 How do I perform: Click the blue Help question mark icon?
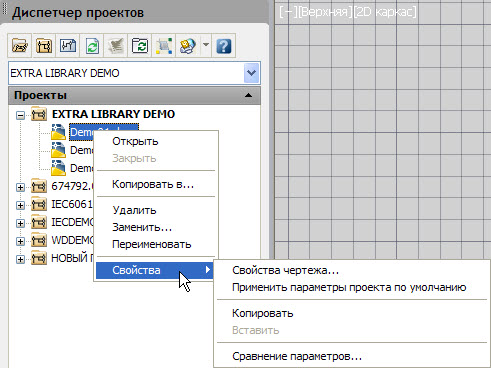pyautogui.click(x=224, y=46)
